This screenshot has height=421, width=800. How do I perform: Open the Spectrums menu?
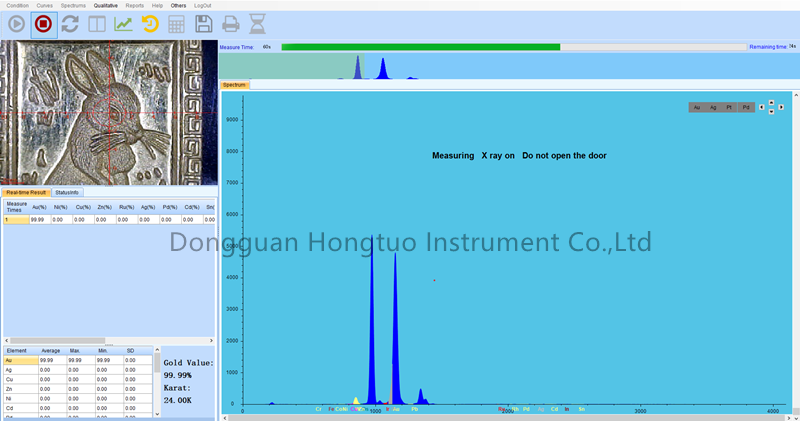click(x=73, y=6)
